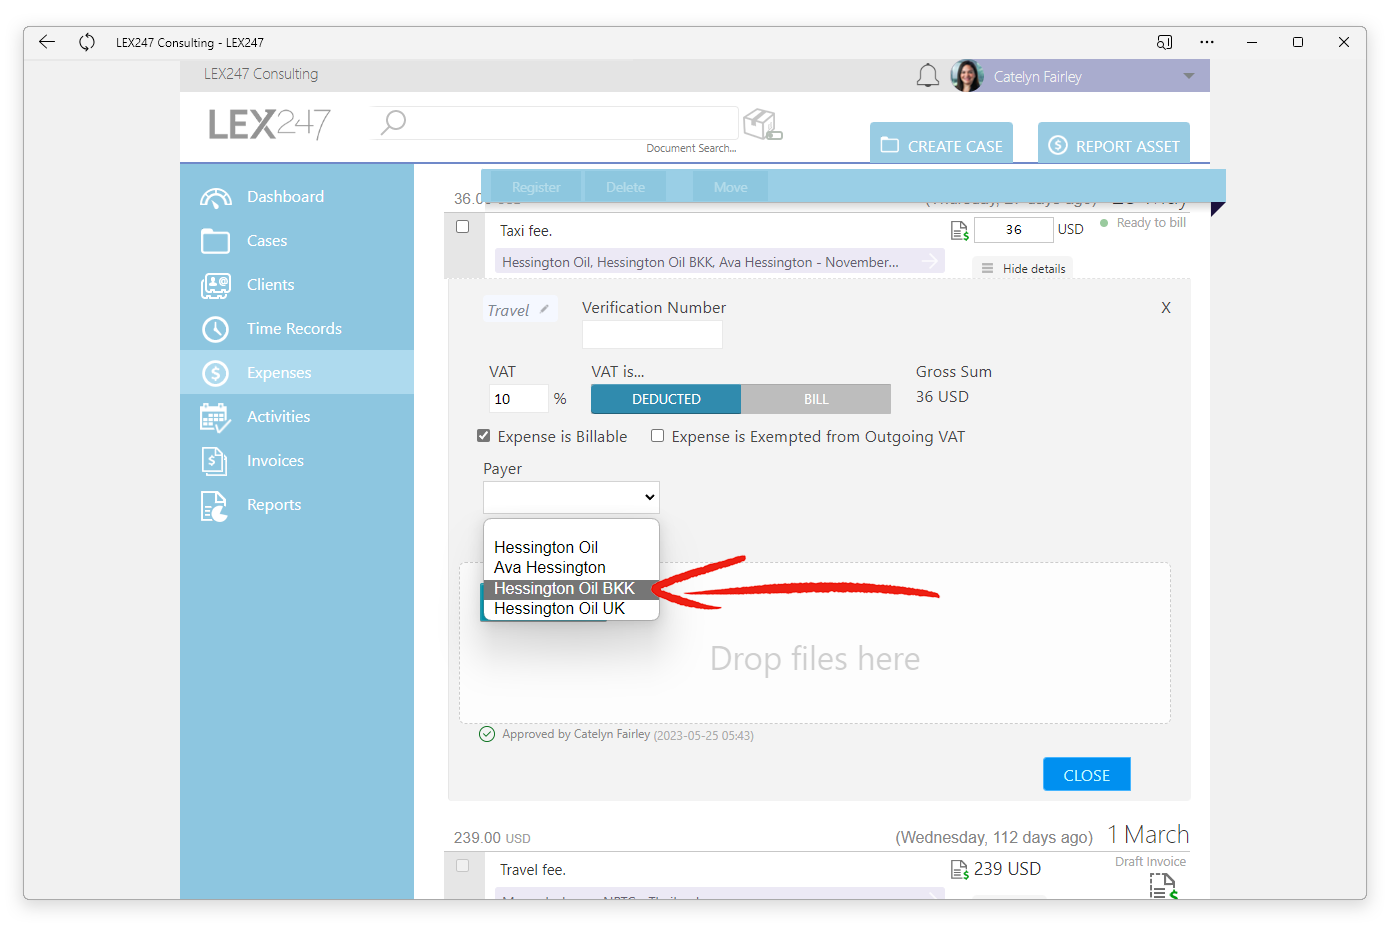Set VAT to BILL

816,399
